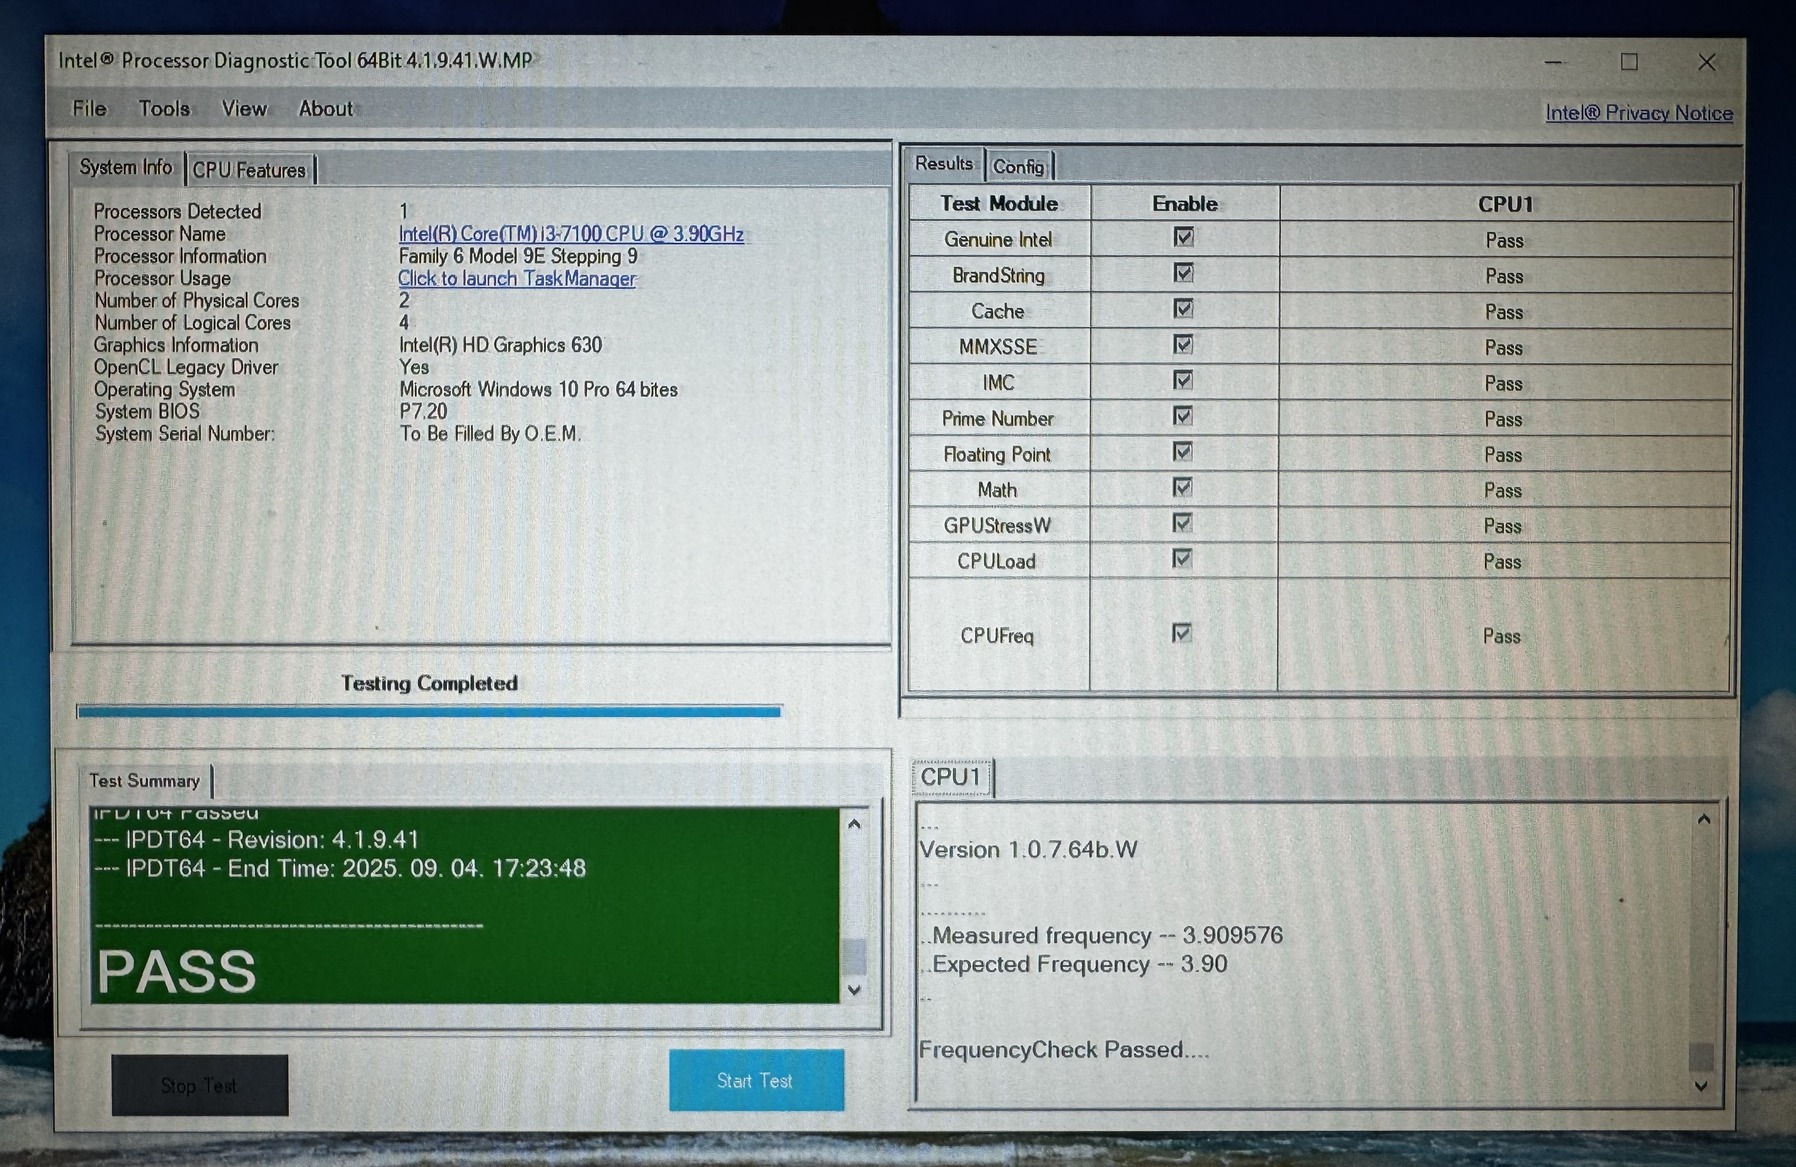Viewport: 1796px width, 1167px height.
Task: Click the testing progress bar
Action: coord(429,711)
